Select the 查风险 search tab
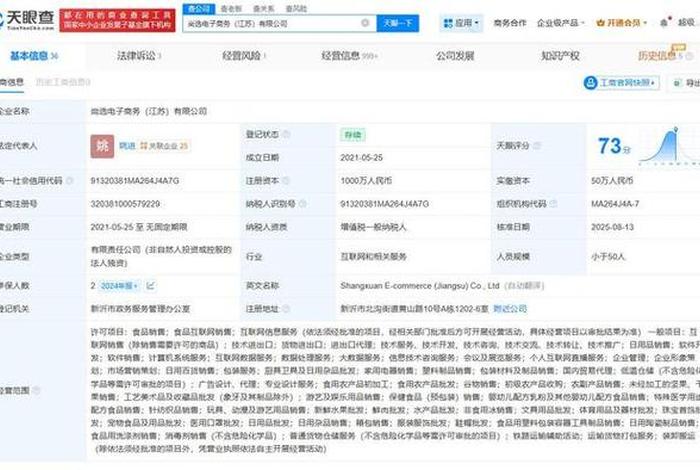The image size is (700, 470). point(296,8)
